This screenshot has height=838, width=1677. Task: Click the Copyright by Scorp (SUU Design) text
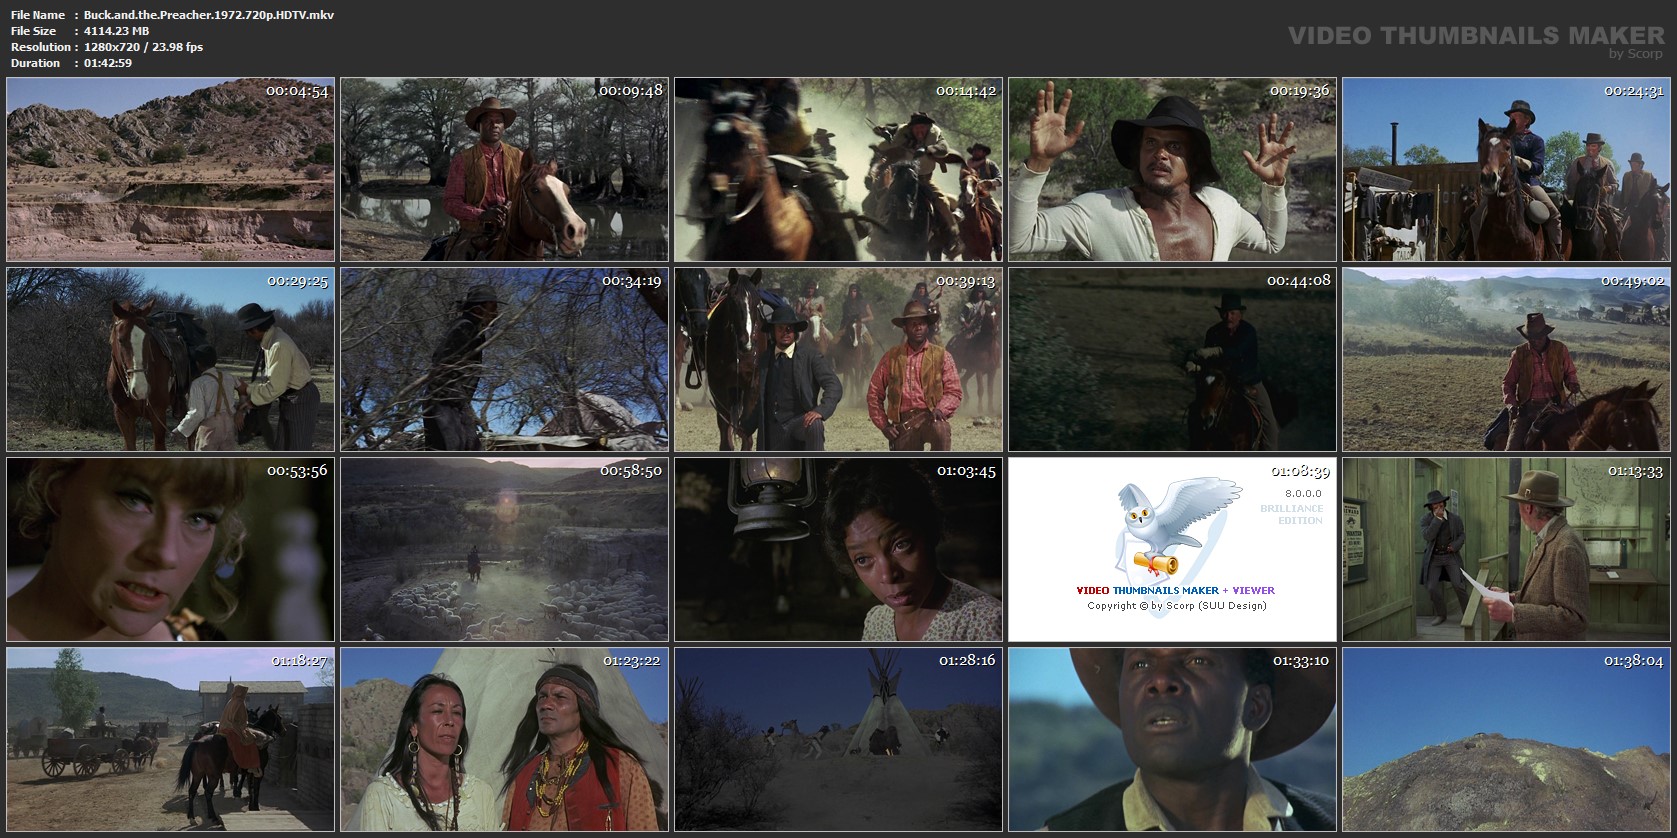pos(1177,606)
